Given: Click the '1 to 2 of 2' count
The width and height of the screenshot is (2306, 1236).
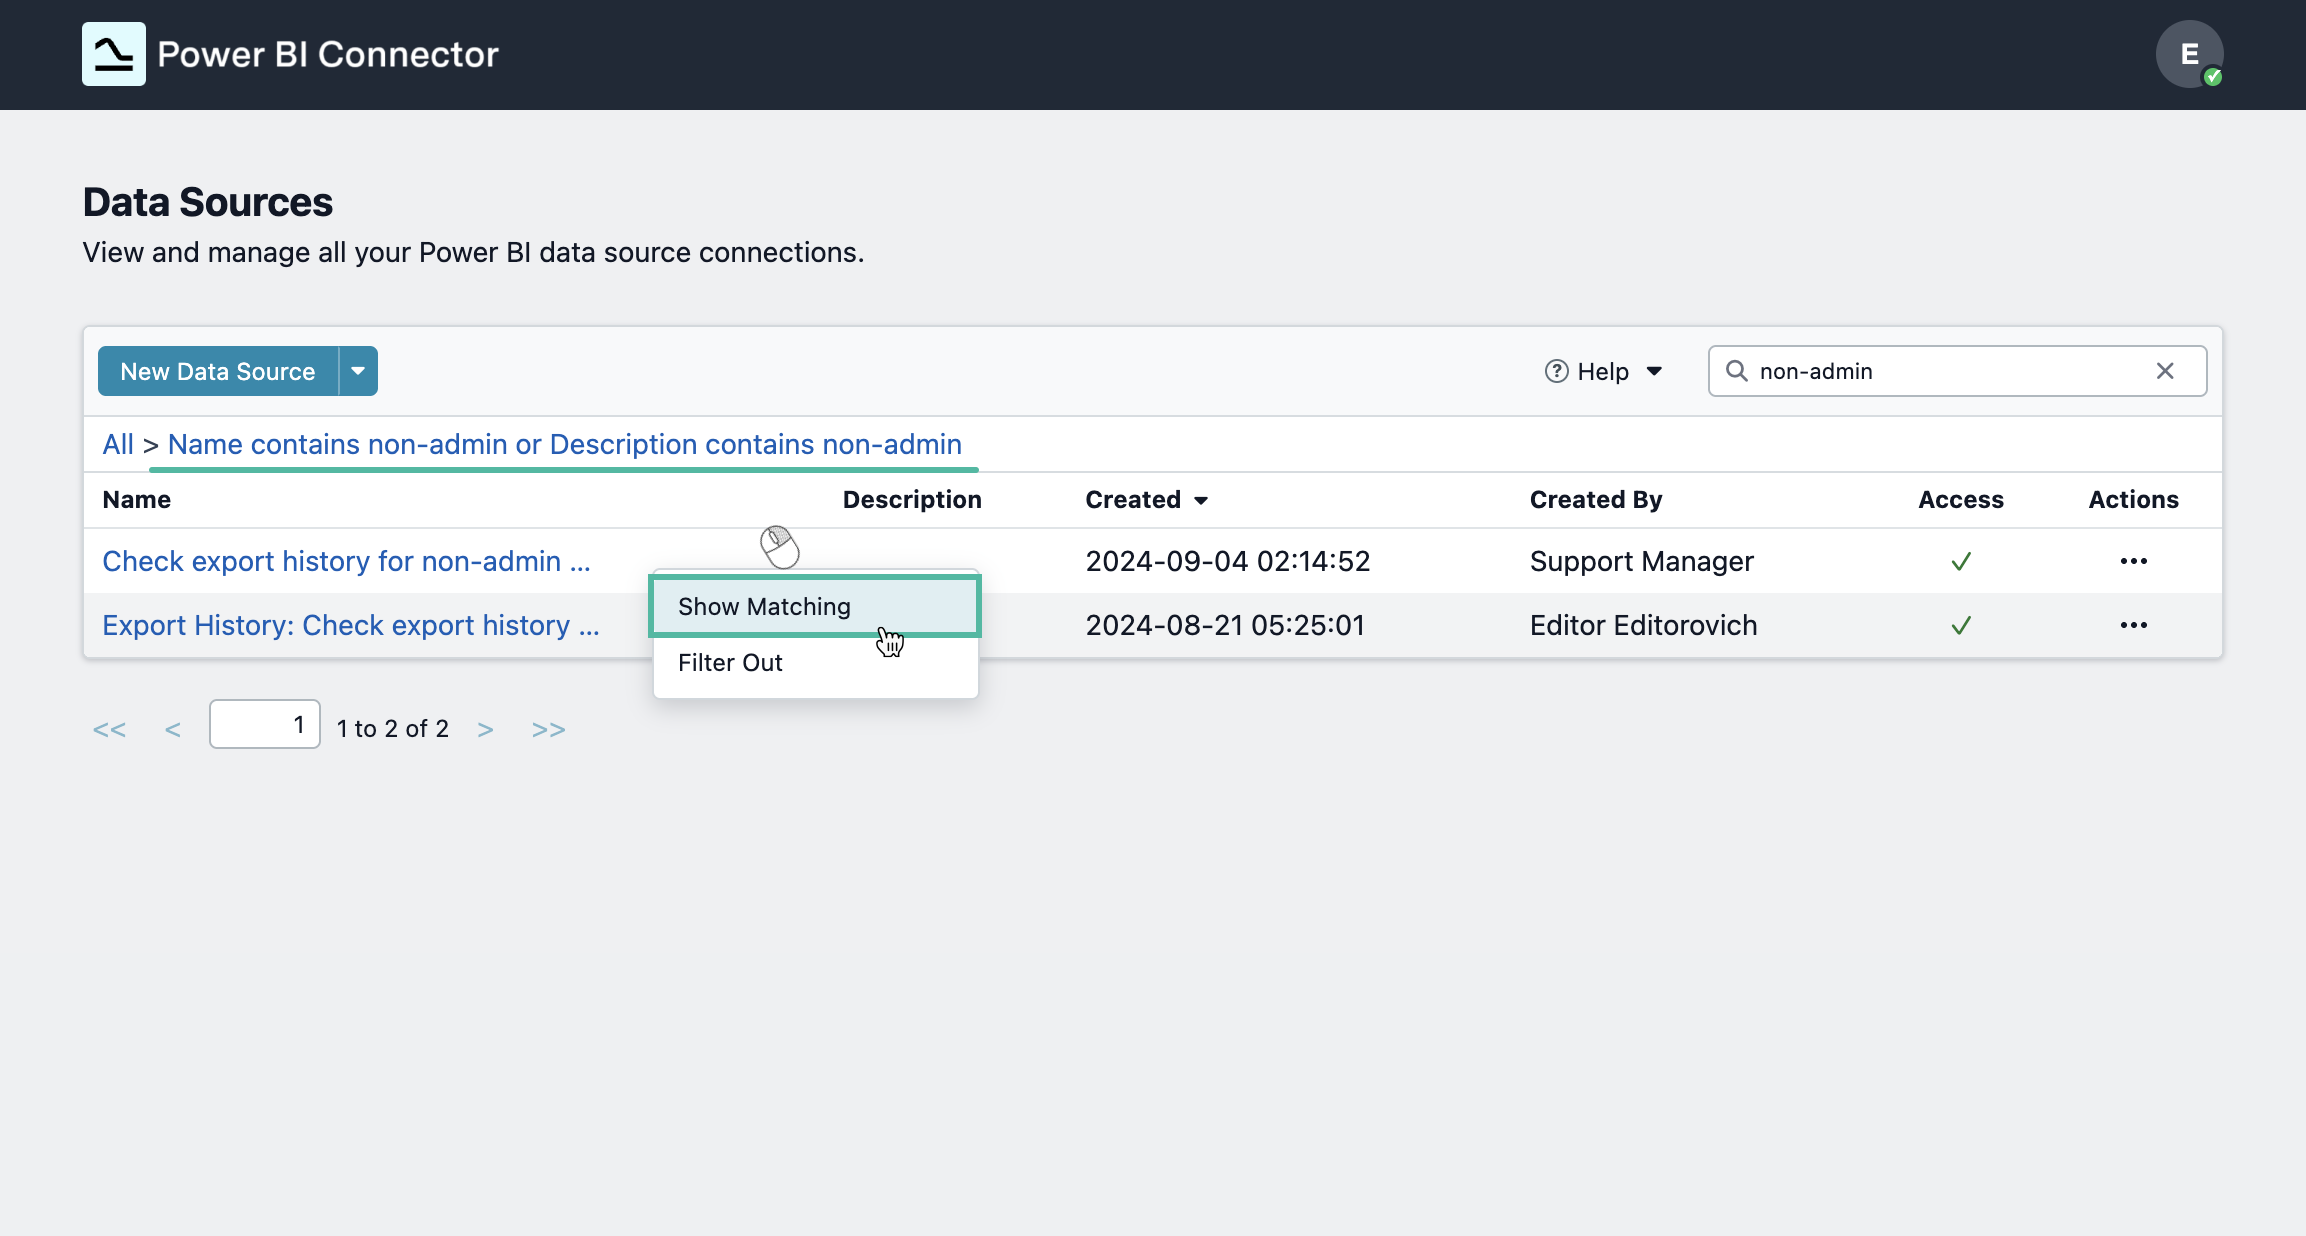Looking at the screenshot, I should pyautogui.click(x=393, y=728).
